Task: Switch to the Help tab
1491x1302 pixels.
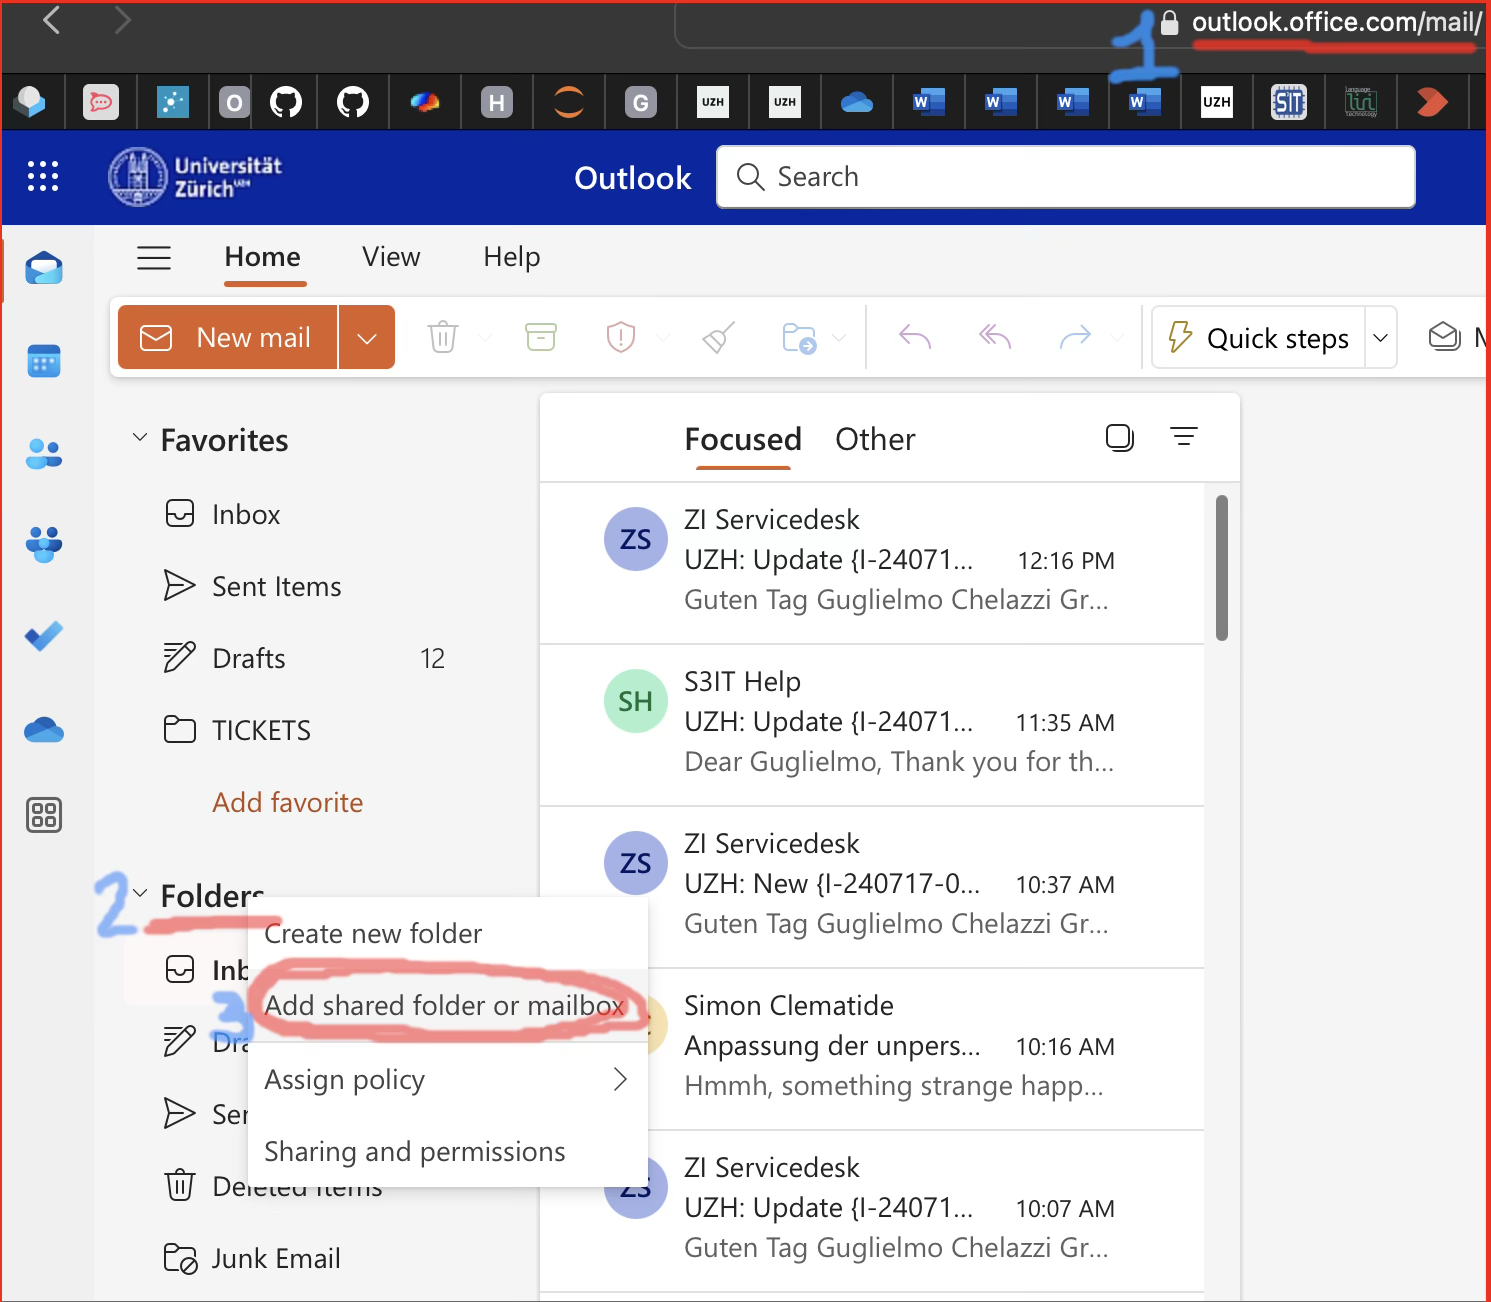Action: click(512, 257)
